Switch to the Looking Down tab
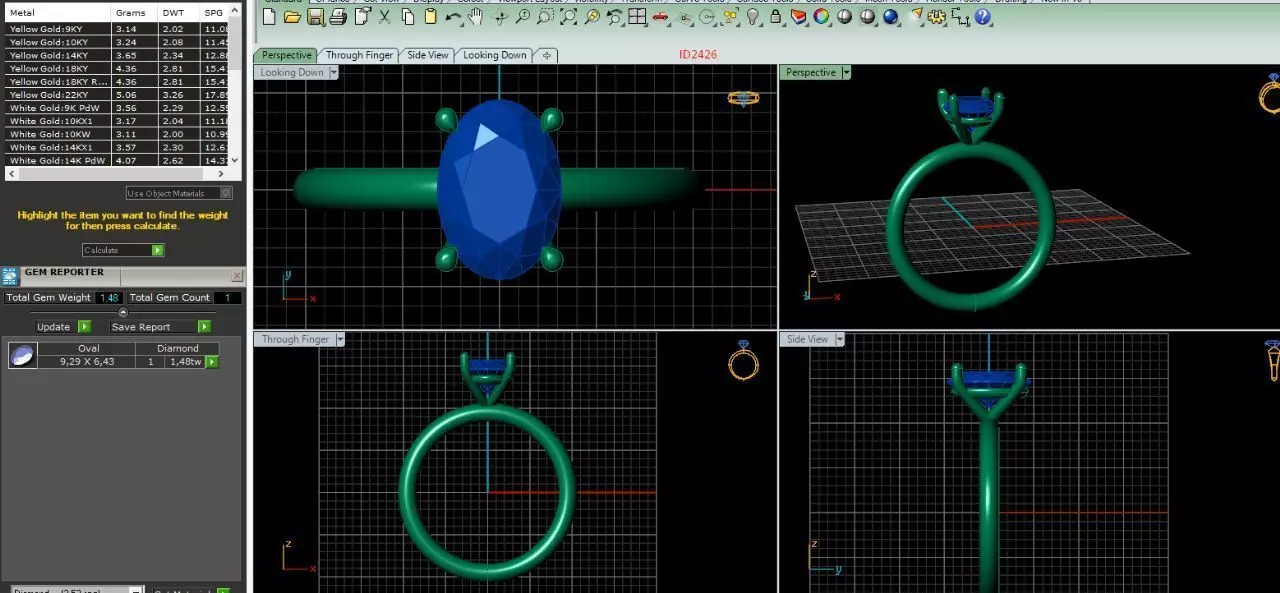Viewport: 1280px width, 593px height. 495,55
